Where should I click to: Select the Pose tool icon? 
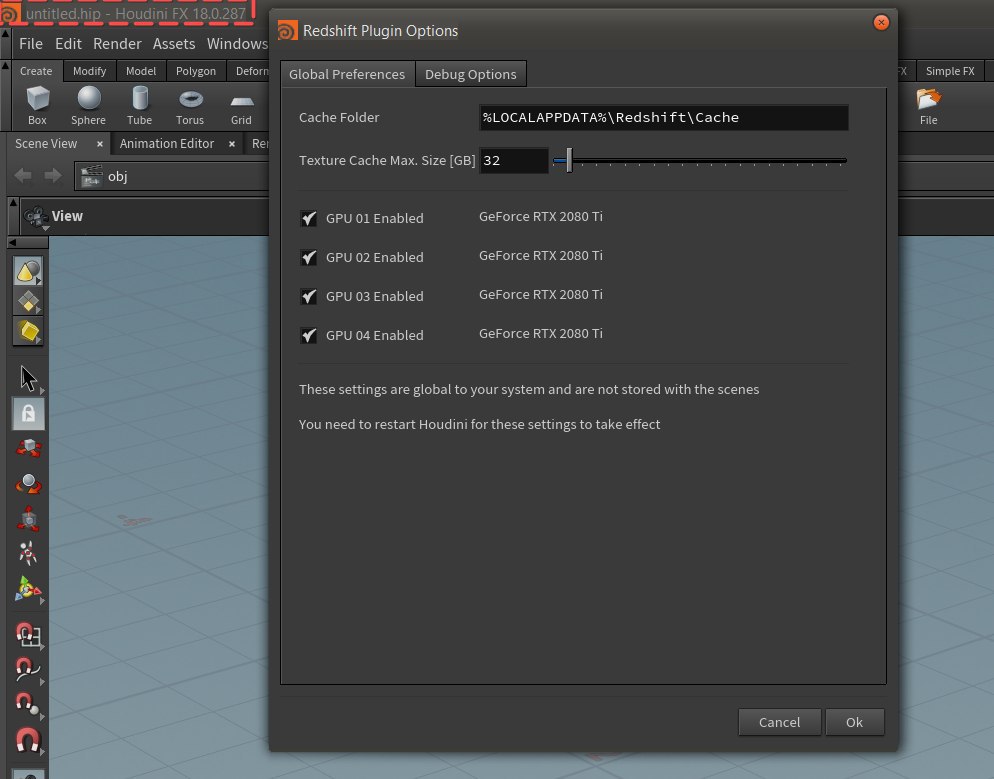click(x=28, y=553)
